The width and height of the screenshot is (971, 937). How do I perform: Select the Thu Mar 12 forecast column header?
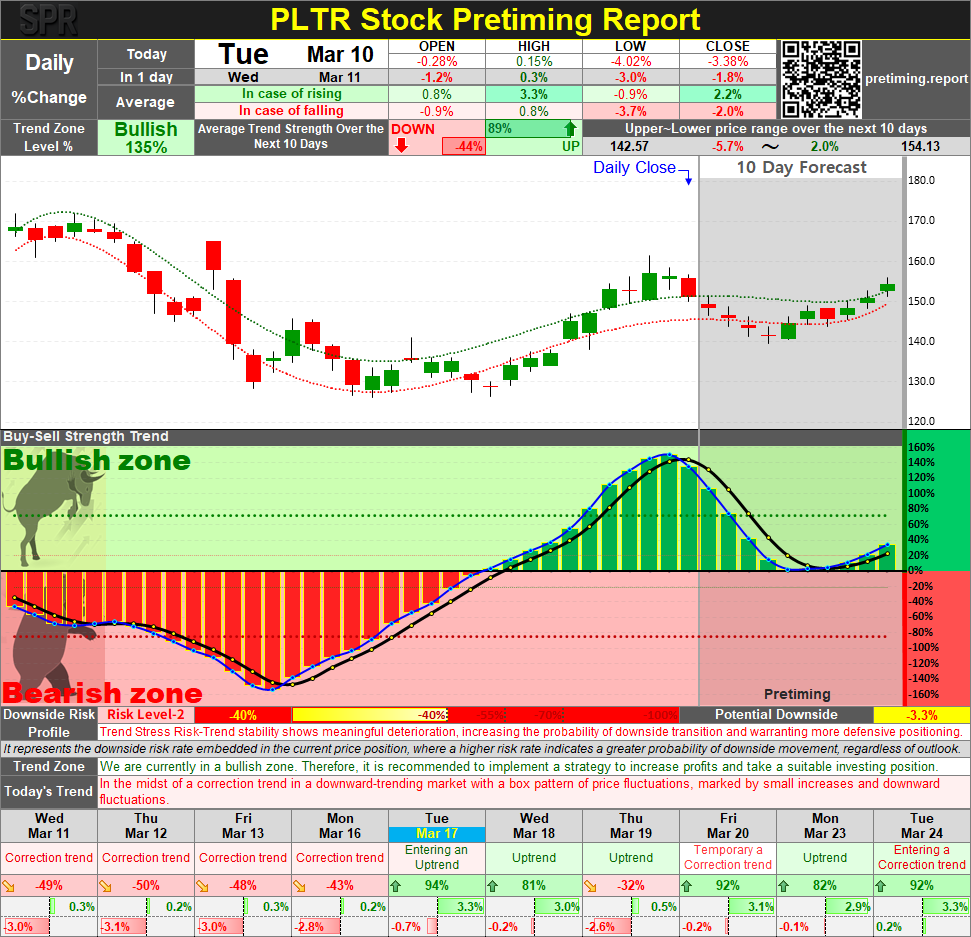pos(146,826)
